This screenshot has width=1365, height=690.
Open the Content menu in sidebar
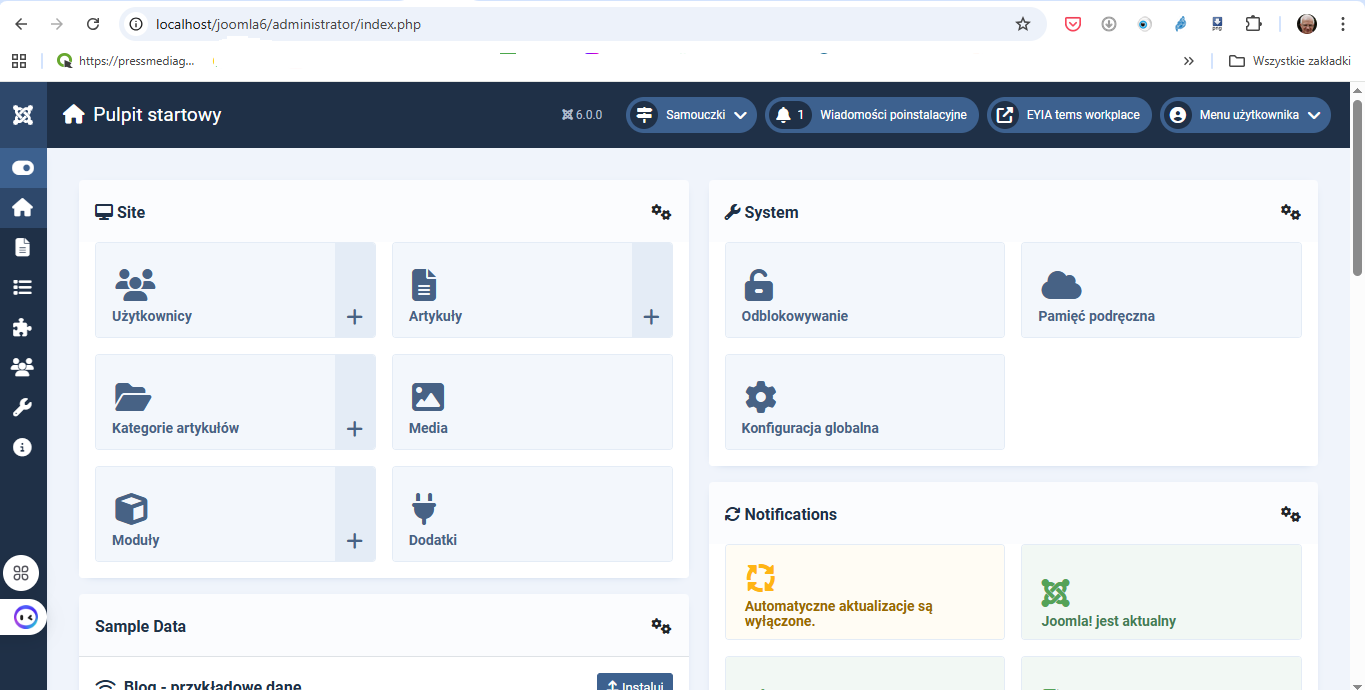click(22, 247)
